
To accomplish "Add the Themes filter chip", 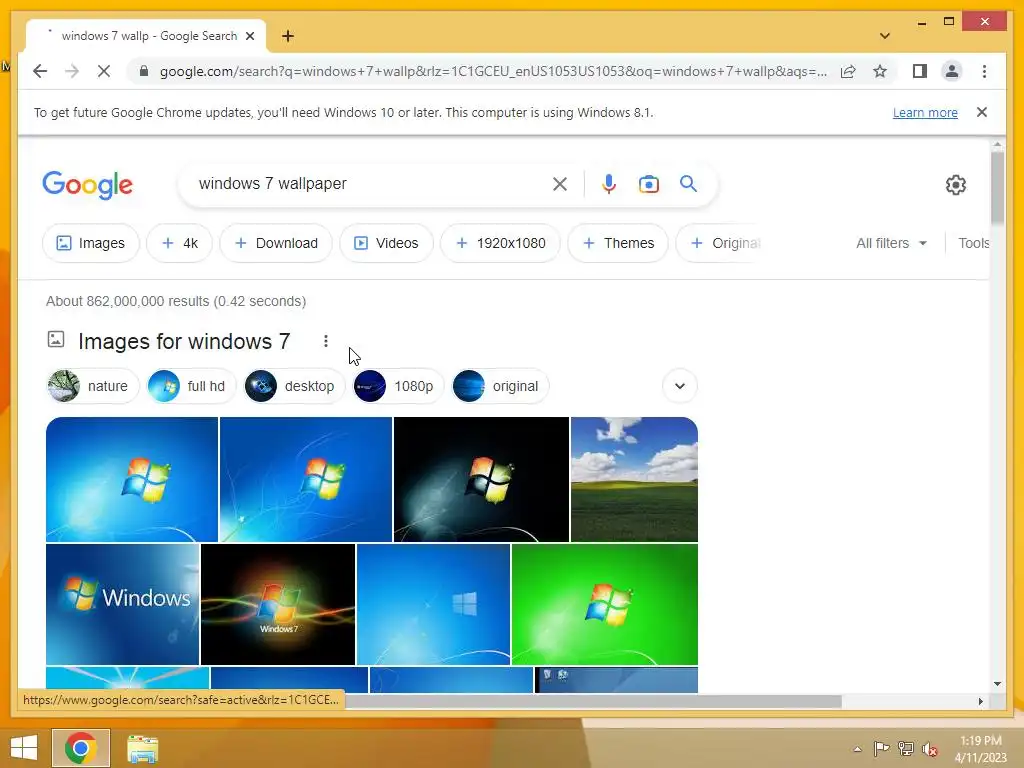I will (x=618, y=243).
